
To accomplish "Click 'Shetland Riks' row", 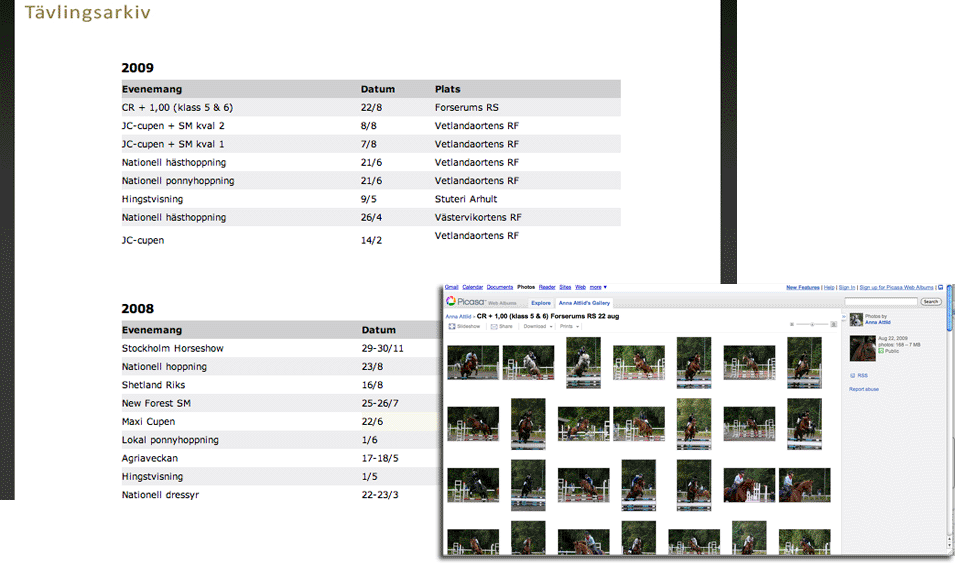I will pos(280,385).
